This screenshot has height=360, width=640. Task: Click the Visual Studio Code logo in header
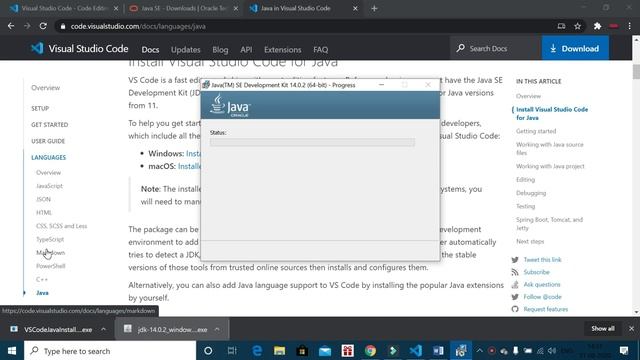tap(37, 49)
